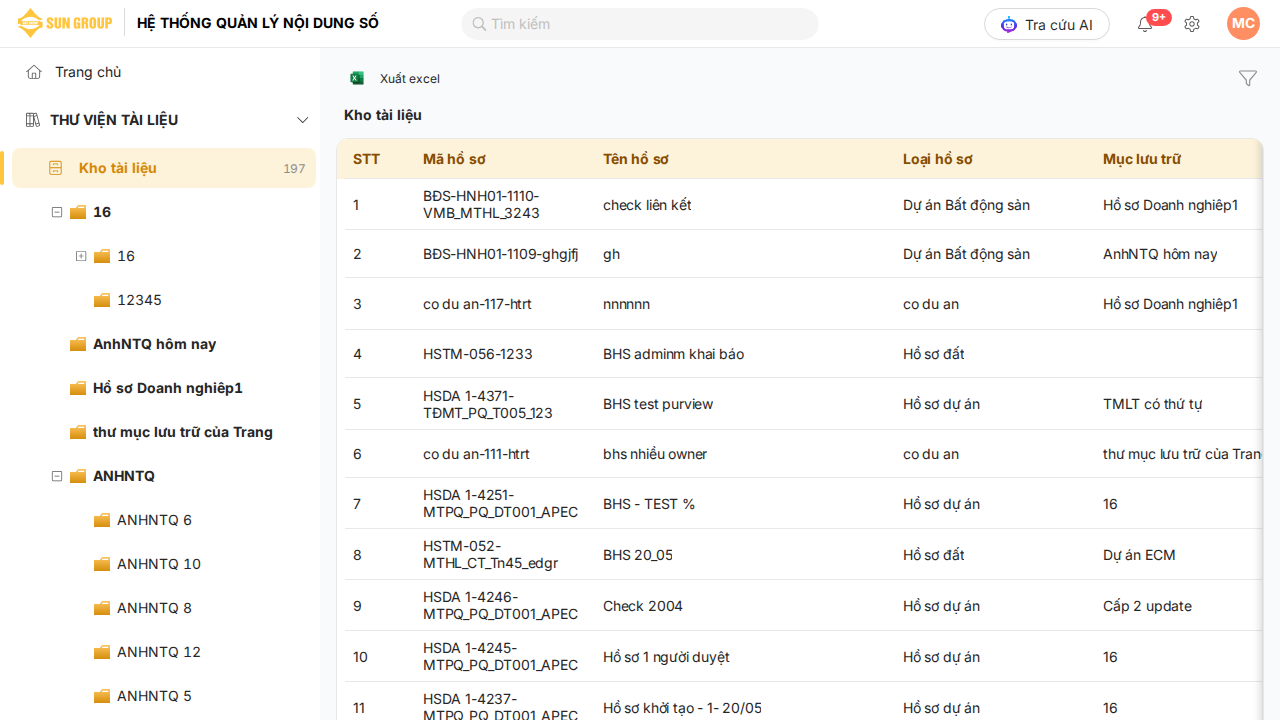The width and height of the screenshot is (1280, 720).
Task: Click the Tên hồ sơ column header
Action: pos(636,159)
